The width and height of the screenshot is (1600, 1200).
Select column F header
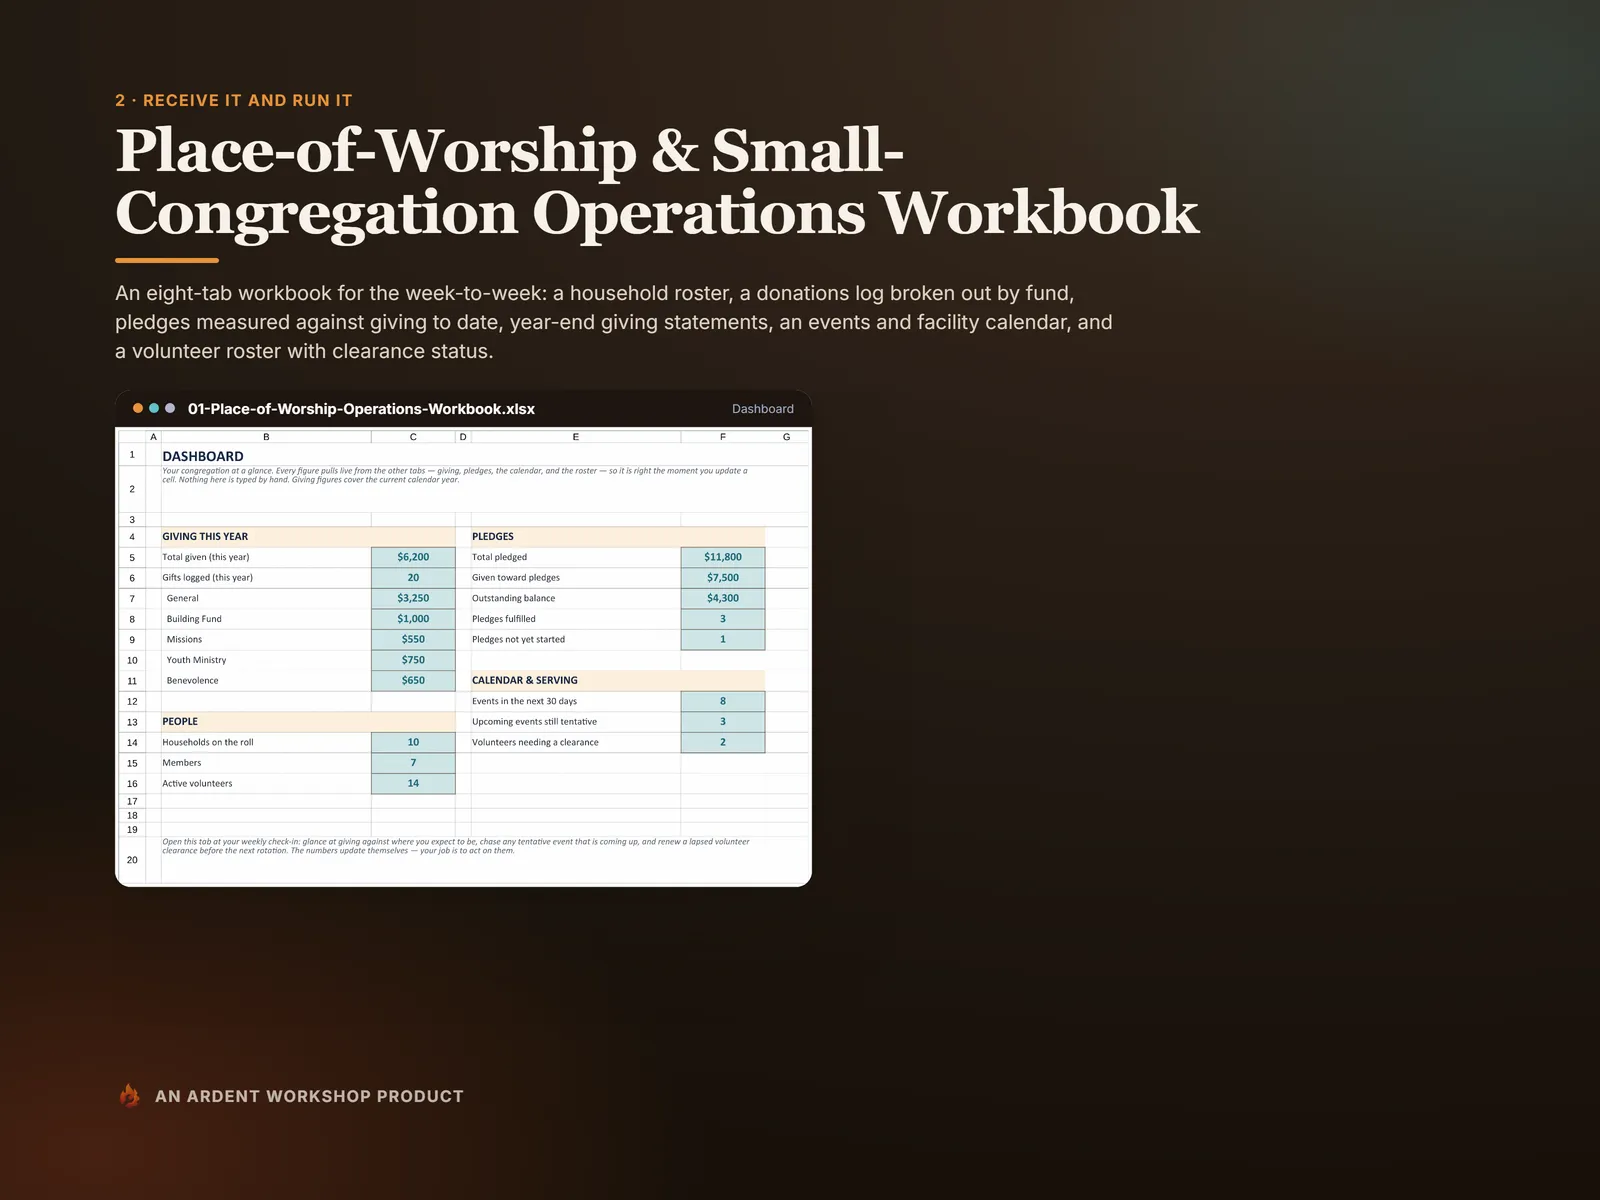click(x=723, y=437)
